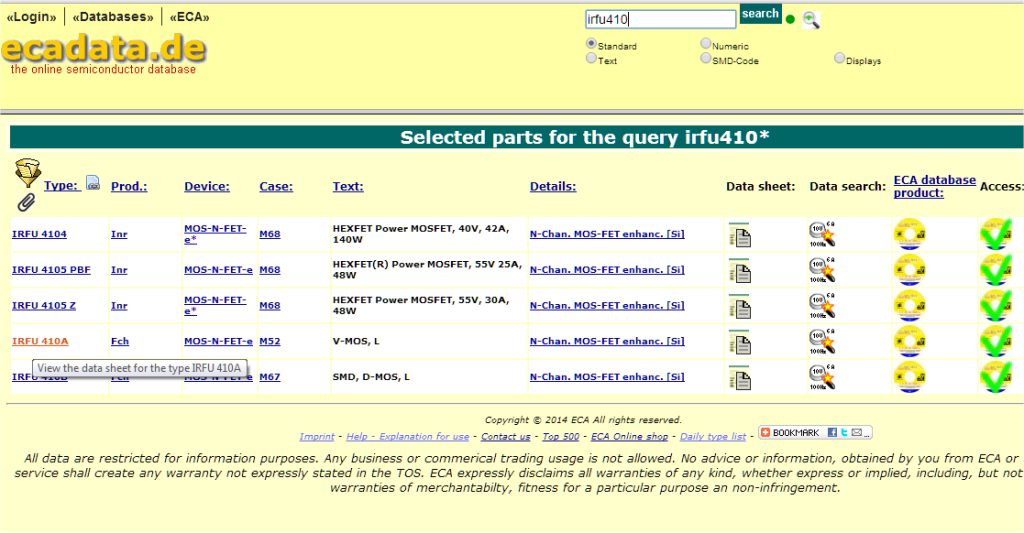Click the ECA database CD icon for IRFU 4104

[x=910, y=234]
